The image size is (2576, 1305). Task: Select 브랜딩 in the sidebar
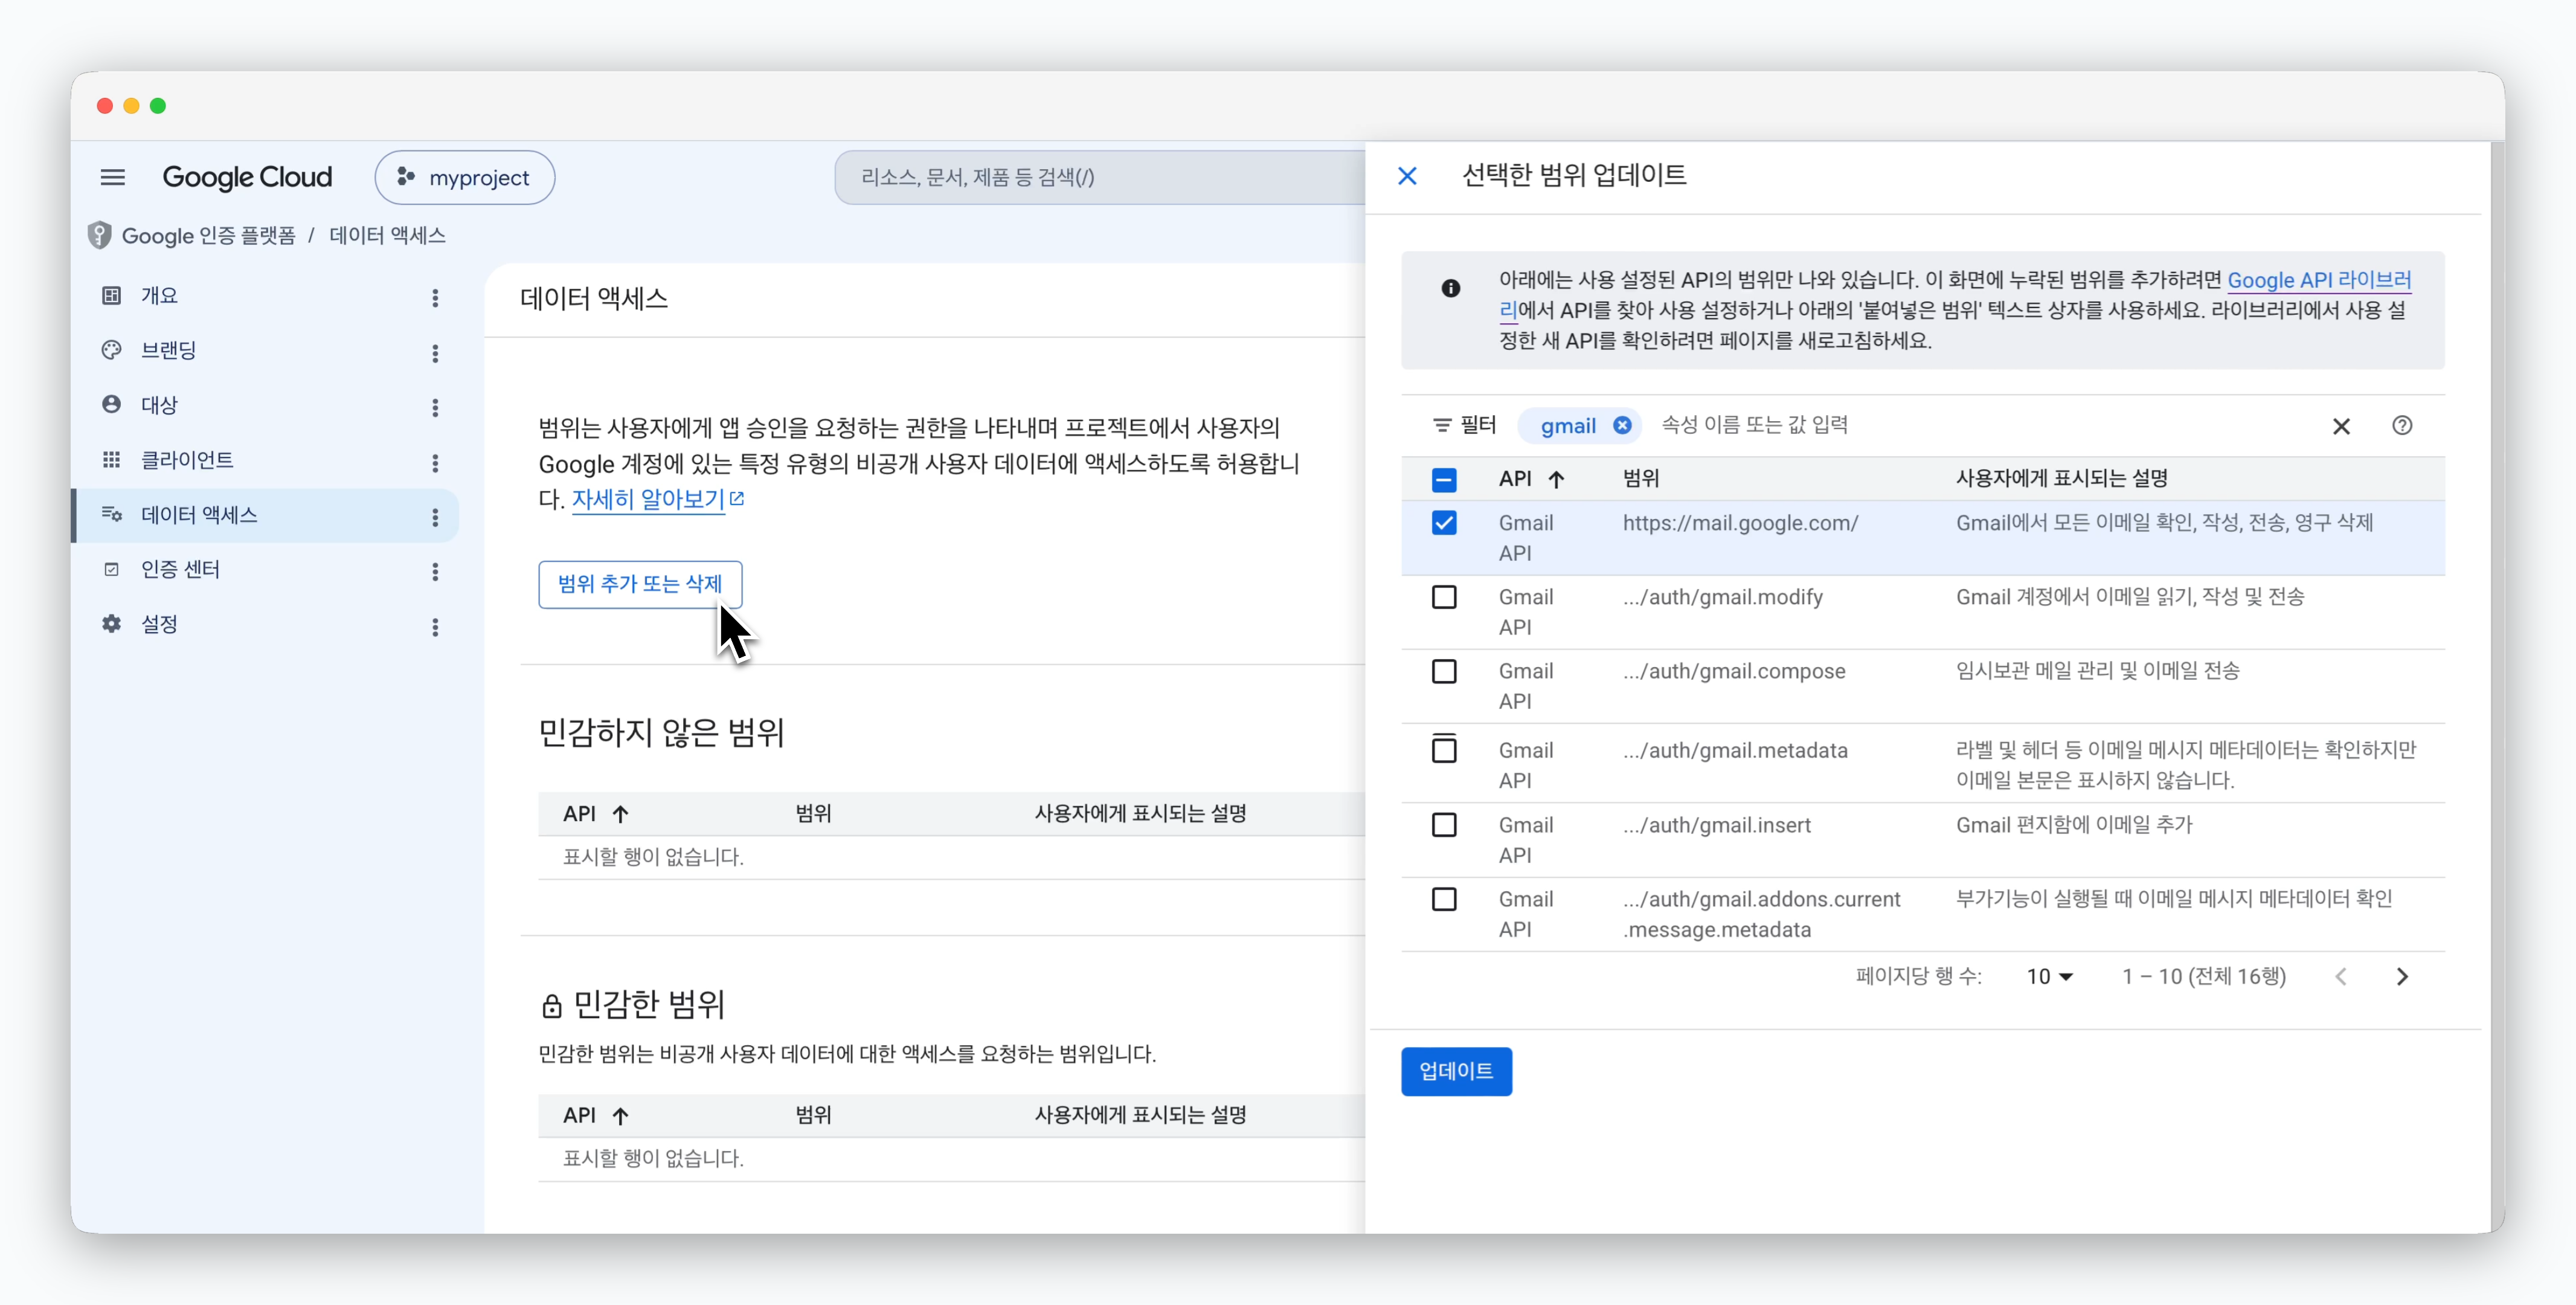click(x=168, y=350)
